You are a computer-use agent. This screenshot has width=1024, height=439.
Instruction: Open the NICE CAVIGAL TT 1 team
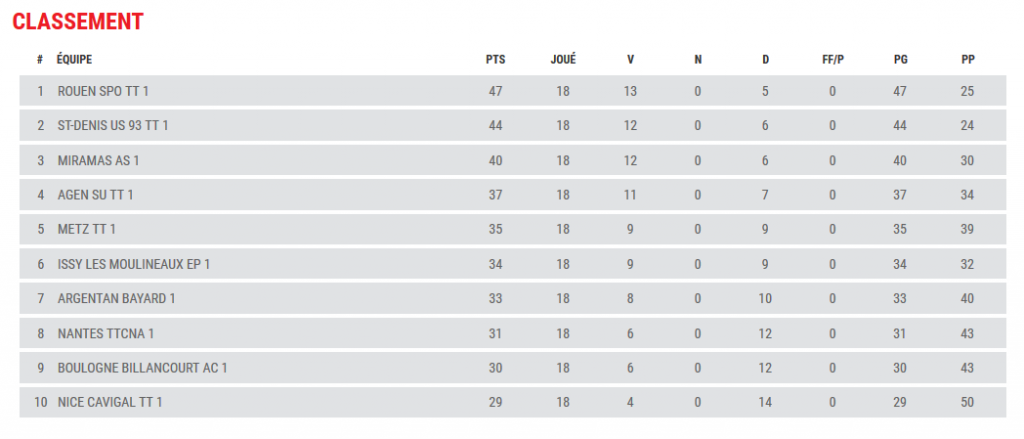(110, 402)
